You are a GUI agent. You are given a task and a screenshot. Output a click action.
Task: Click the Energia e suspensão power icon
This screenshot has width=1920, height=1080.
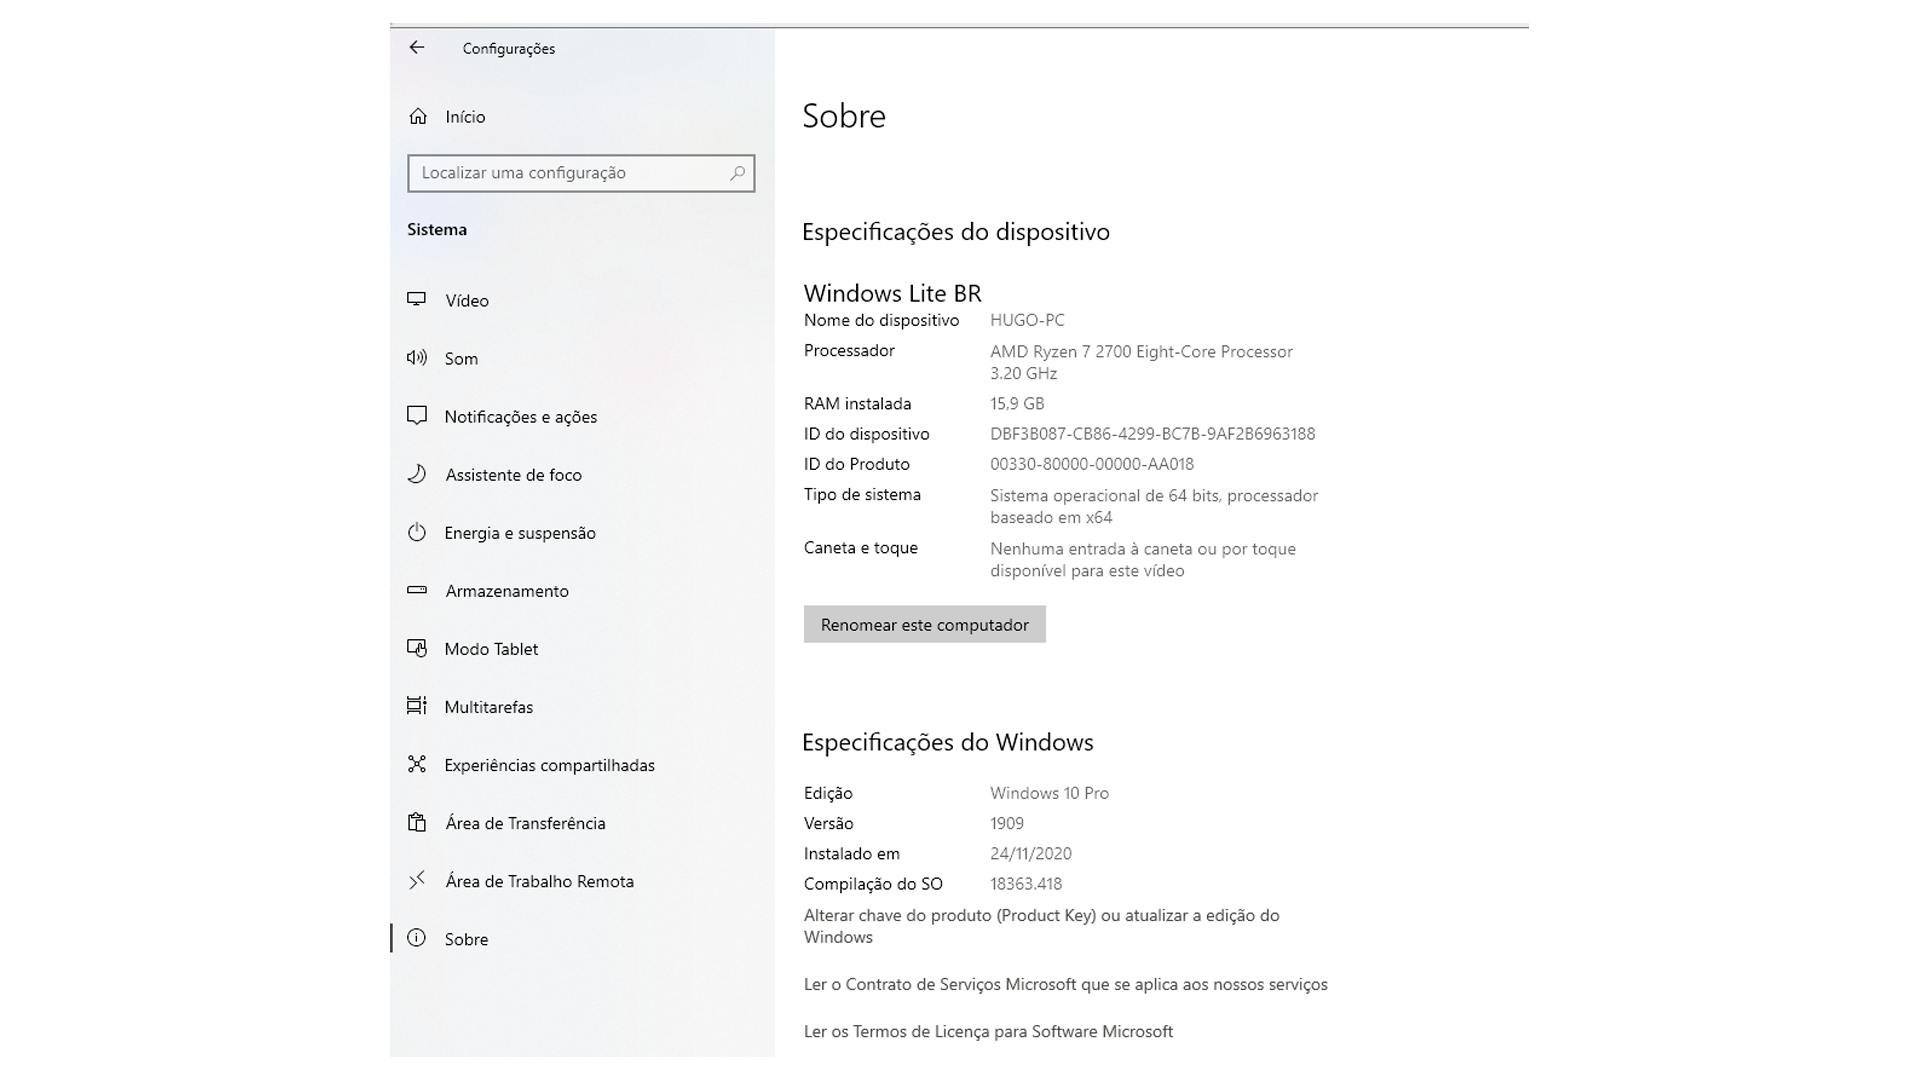[417, 532]
